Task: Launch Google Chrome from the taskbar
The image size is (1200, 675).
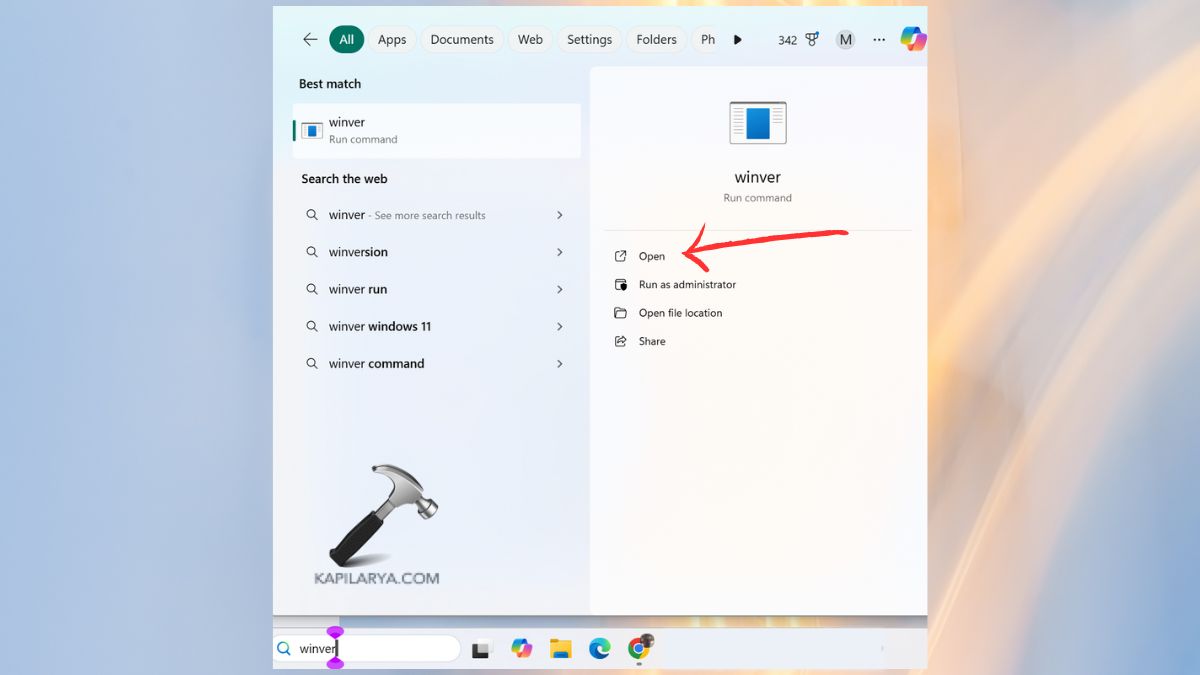Action: pyautogui.click(x=639, y=649)
